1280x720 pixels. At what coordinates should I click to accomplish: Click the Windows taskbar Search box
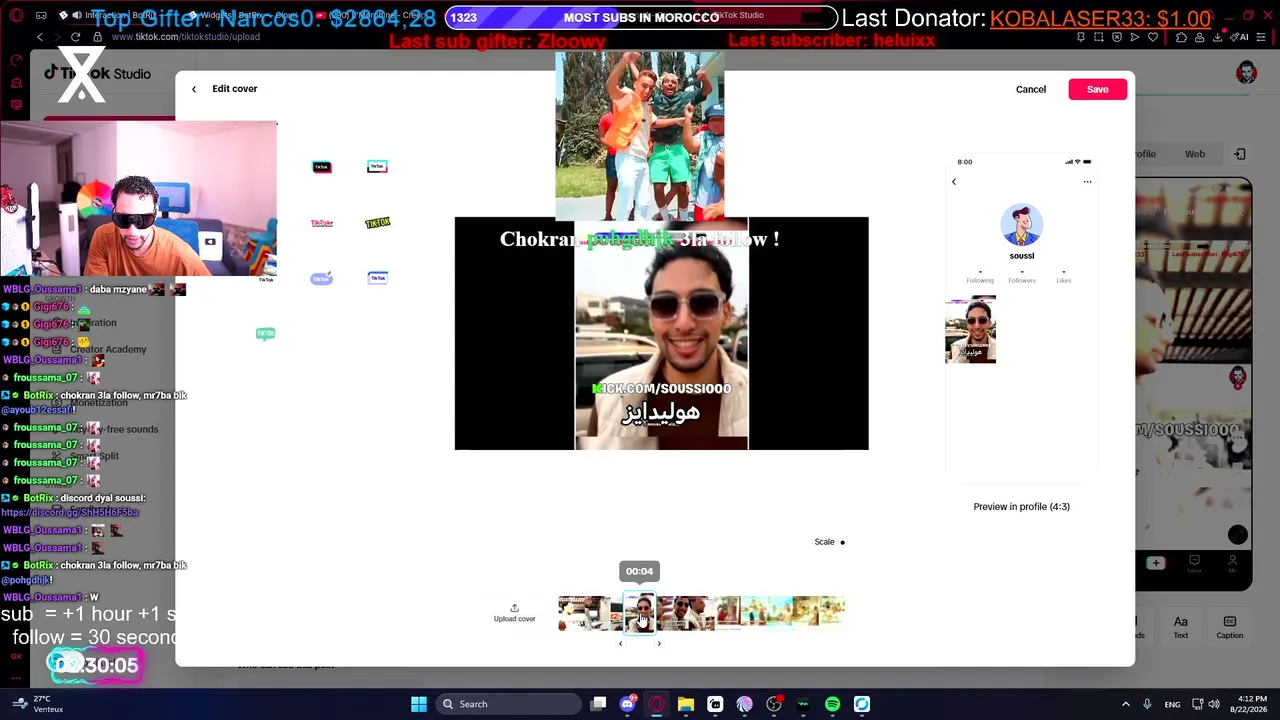pyautogui.click(x=508, y=704)
